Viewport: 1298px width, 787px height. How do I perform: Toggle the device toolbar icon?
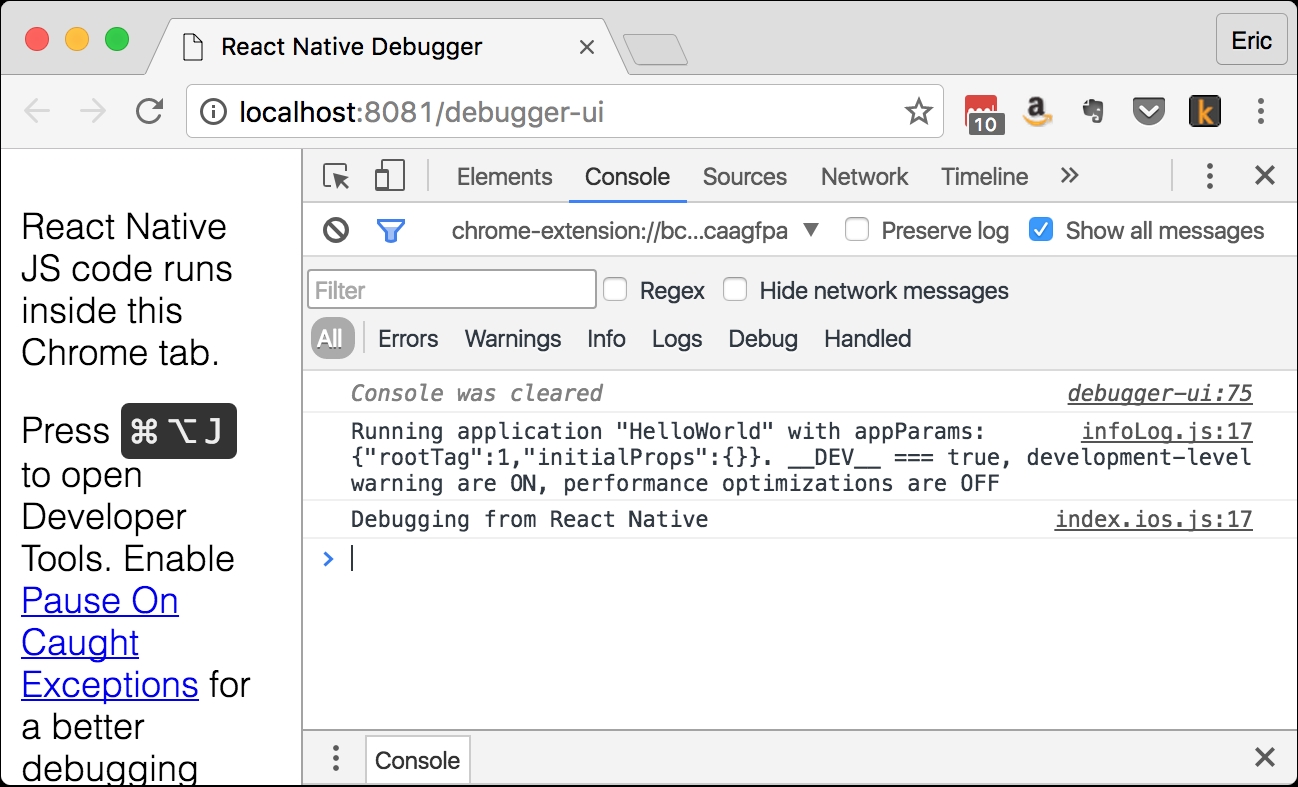coord(389,176)
